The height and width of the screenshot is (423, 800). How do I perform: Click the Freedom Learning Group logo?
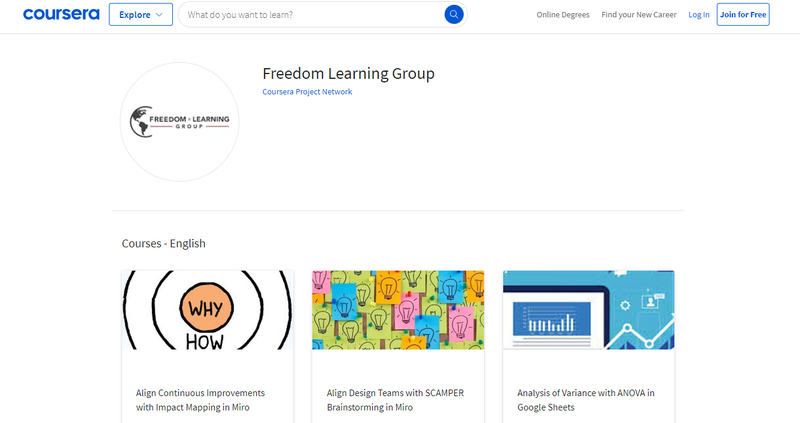[180, 122]
